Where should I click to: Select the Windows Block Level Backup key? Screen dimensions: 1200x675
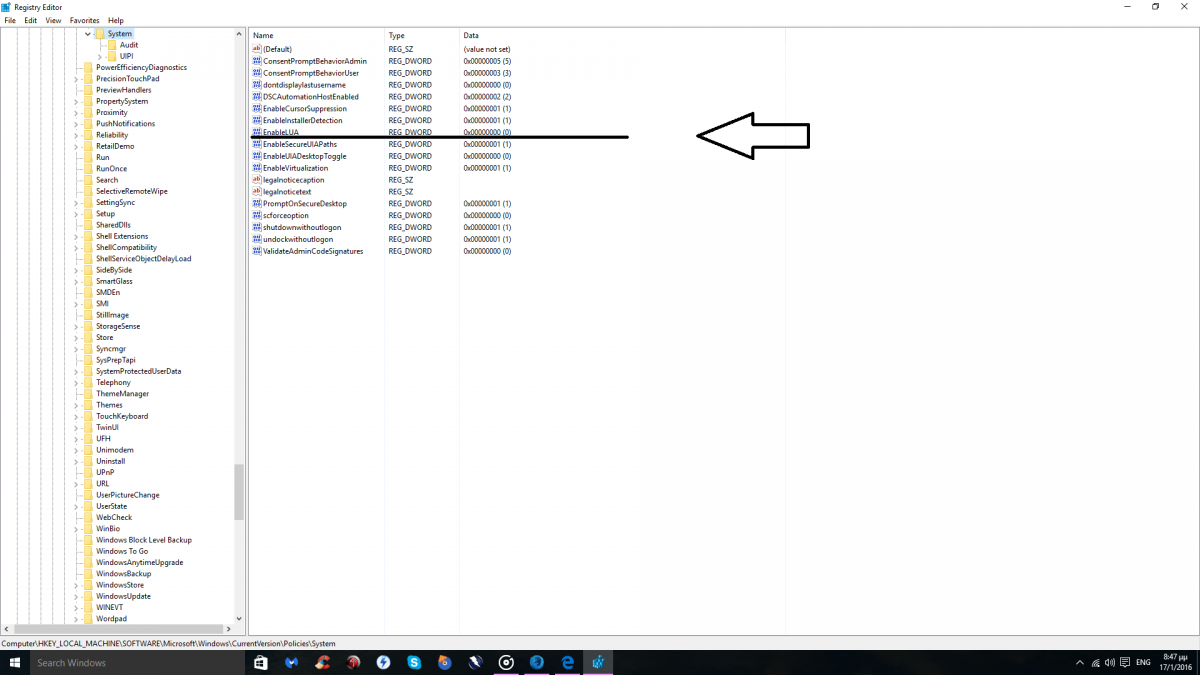tap(144, 540)
